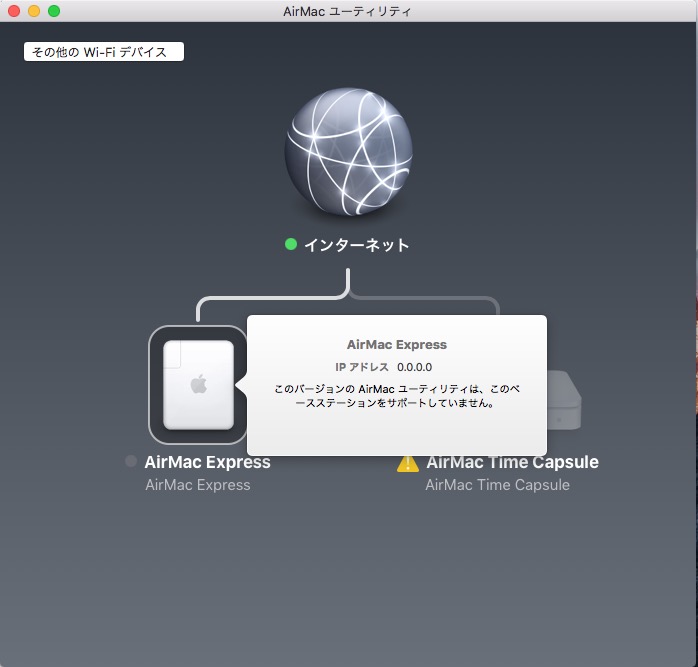Click the AirMac Time Capsule device icon
The height and width of the screenshot is (667, 698).
[564, 400]
